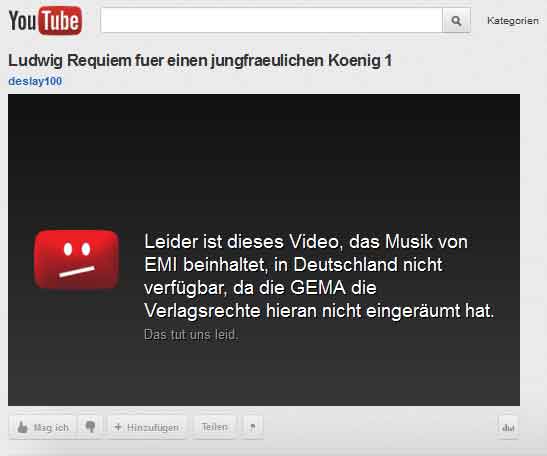Click the thumbs-down dislike button
Image resolution: width=547 pixels, height=456 pixels.
[90, 426]
